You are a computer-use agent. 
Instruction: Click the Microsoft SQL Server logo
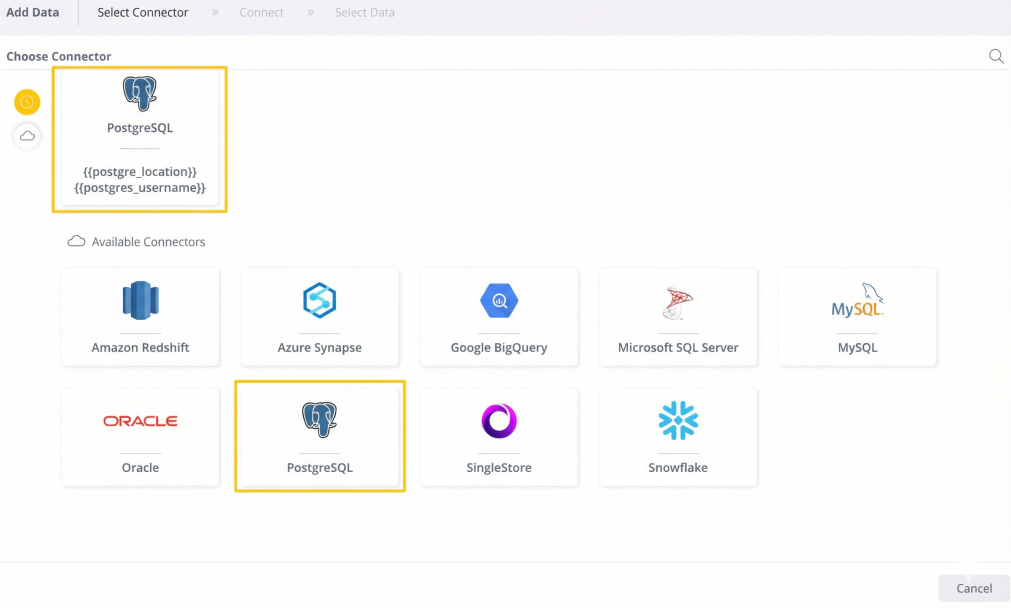click(678, 302)
